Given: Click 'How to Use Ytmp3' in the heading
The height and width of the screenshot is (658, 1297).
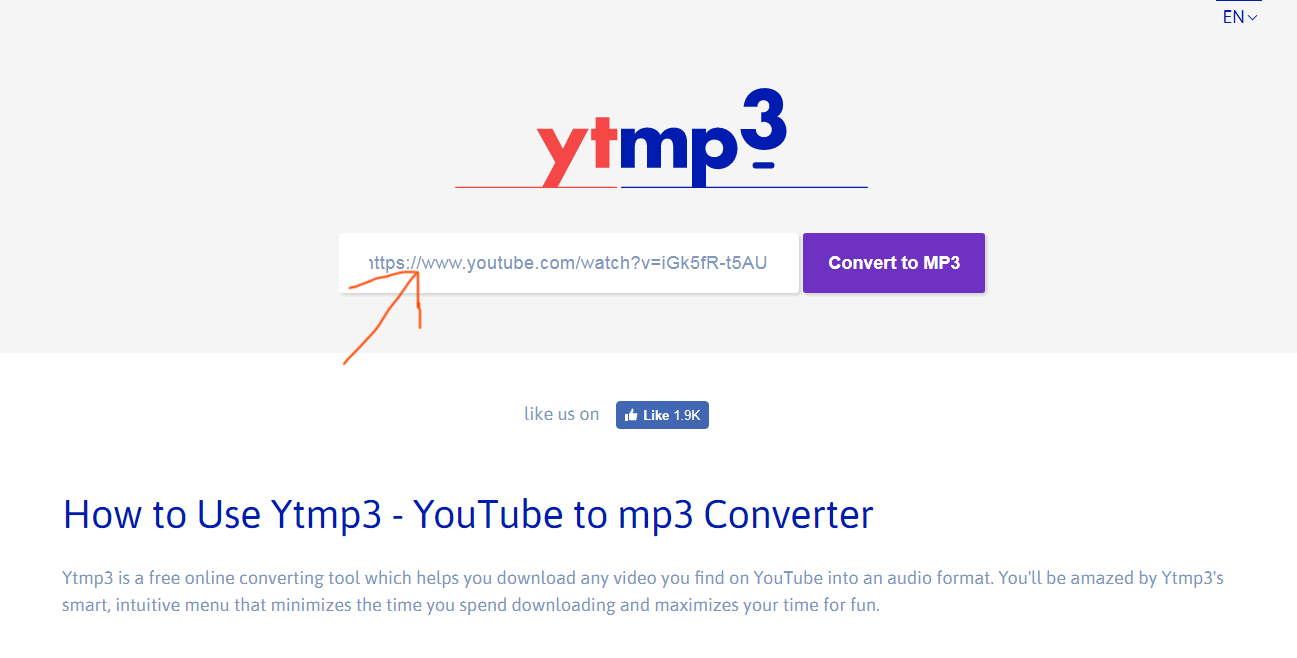Looking at the screenshot, I should (x=222, y=514).
